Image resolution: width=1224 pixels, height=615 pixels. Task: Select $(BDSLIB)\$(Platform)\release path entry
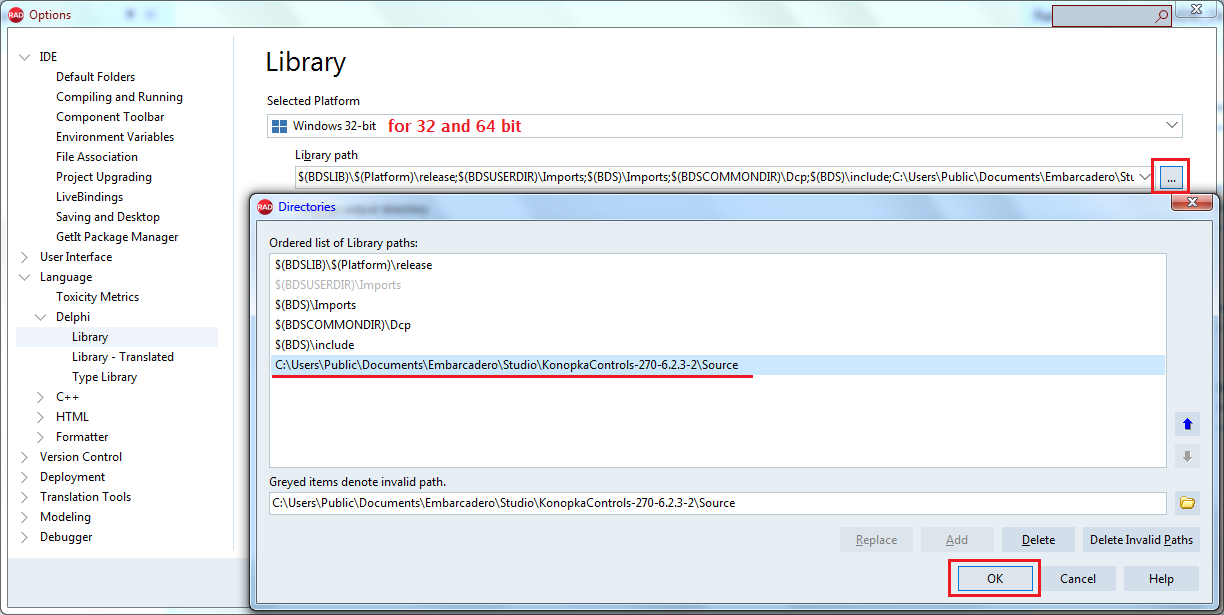click(x=718, y=265)
